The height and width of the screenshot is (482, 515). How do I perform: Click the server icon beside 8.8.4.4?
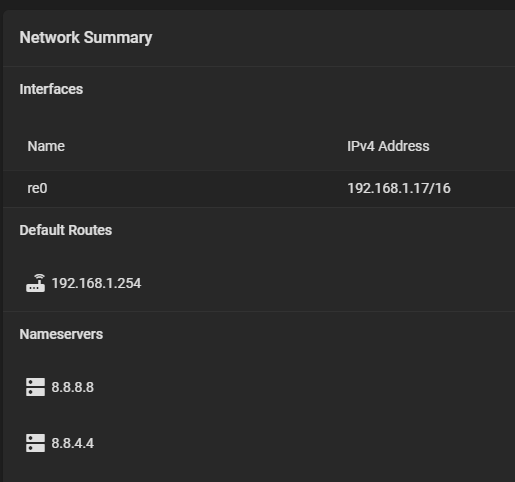tap(36, 443)
